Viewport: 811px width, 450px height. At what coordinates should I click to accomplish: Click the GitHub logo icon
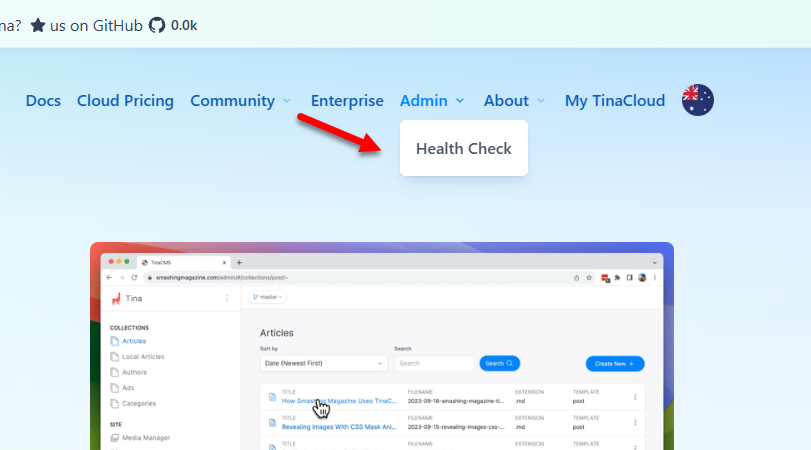157,25
